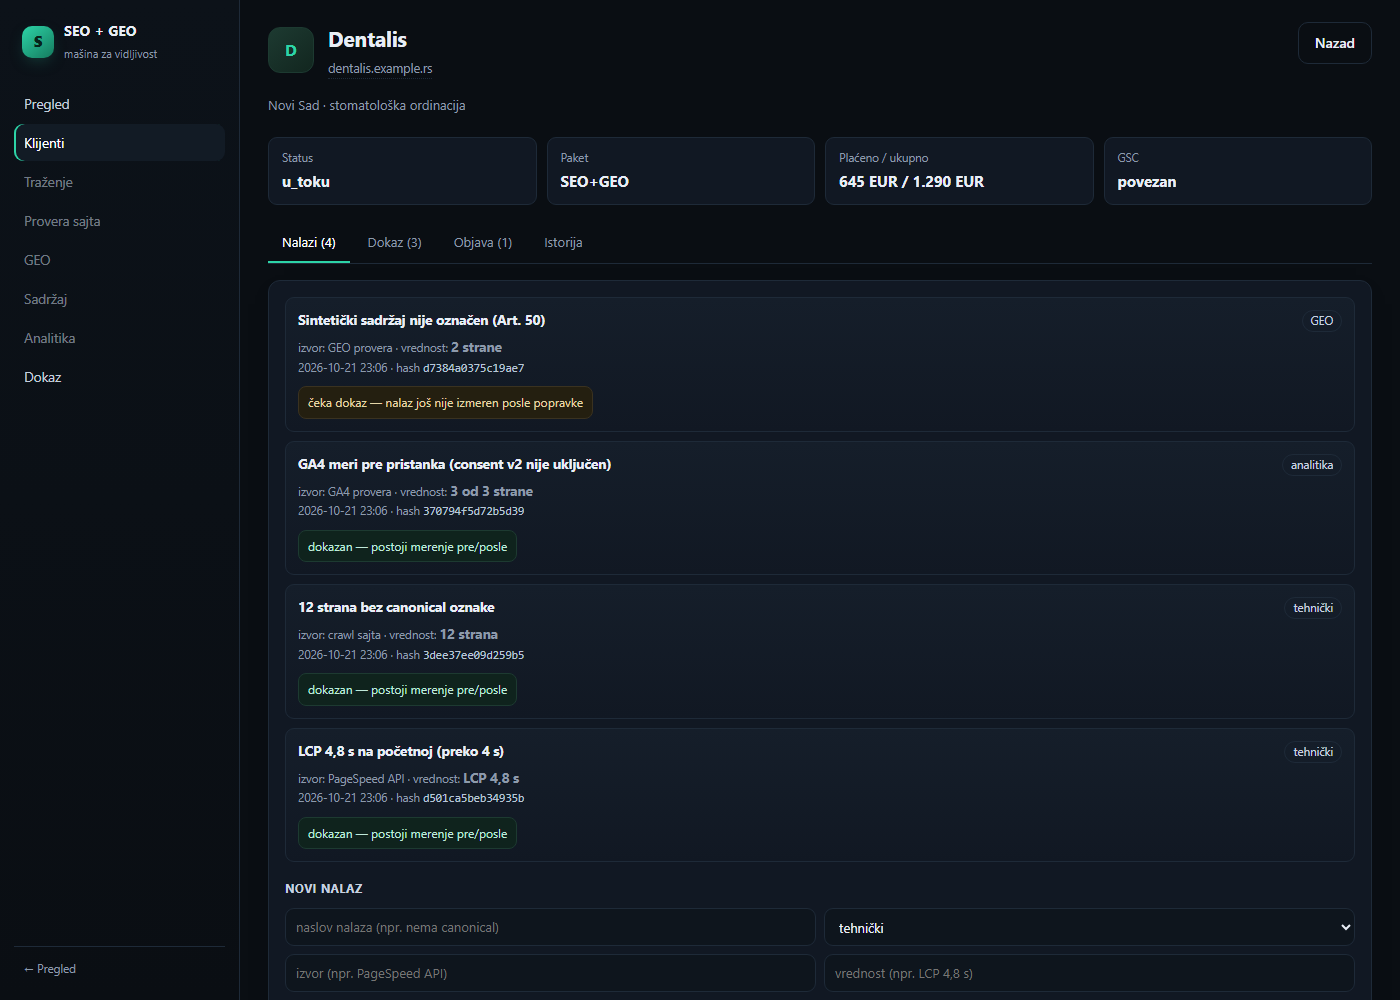Image resolution: width=1400 pixels, height=1000 pixels.
Task: Click tehnički tag on LCP finding
Action: [1313, 752]
